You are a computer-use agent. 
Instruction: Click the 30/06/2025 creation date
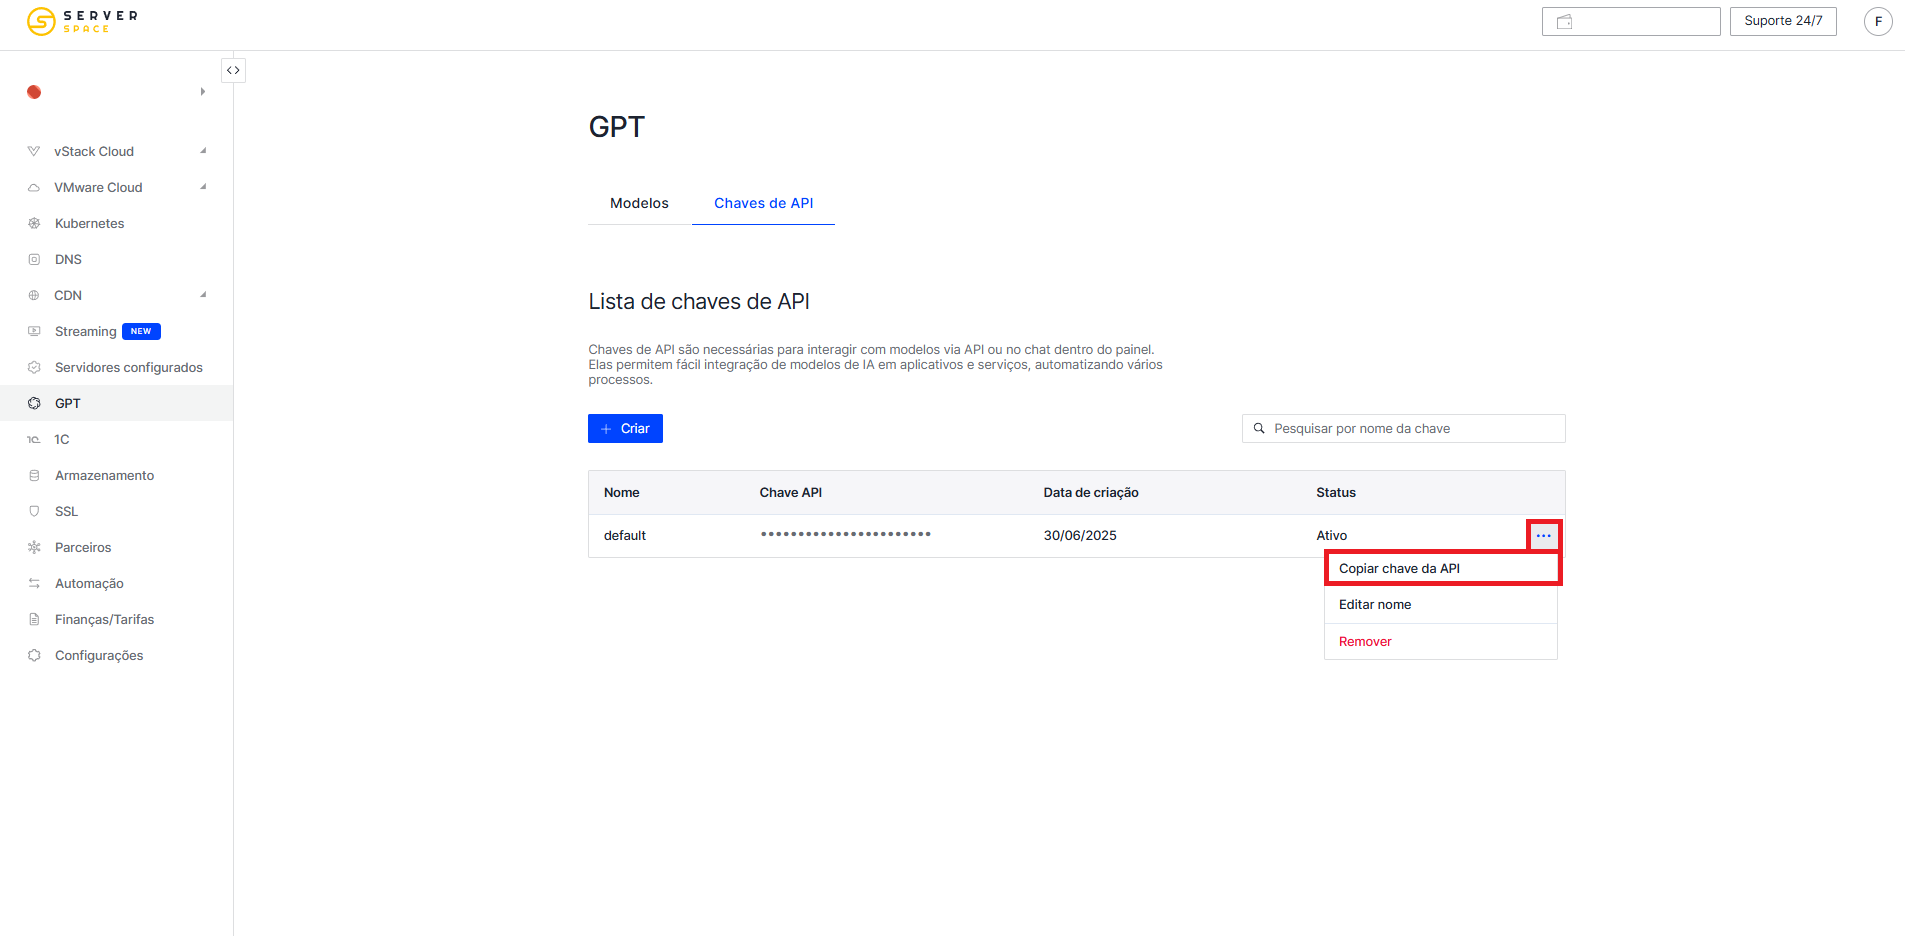click(x=1080, y=536)
